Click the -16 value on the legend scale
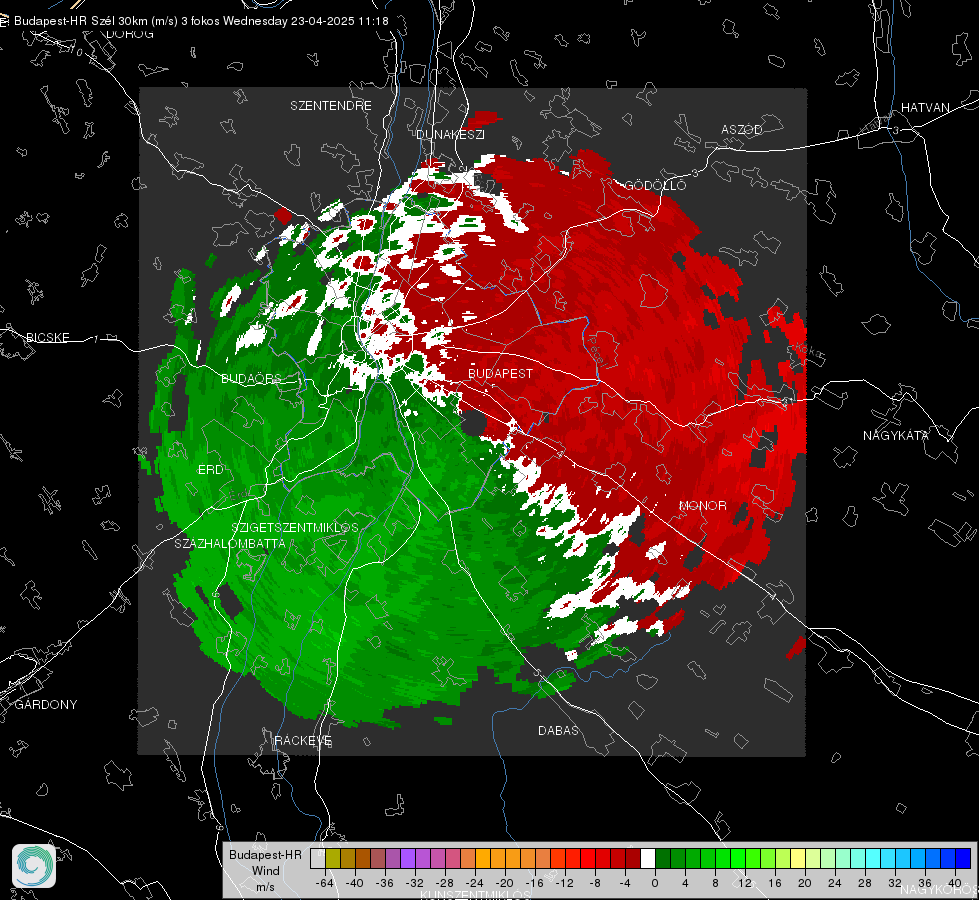979x900 pixels. (x=534, y=883)
